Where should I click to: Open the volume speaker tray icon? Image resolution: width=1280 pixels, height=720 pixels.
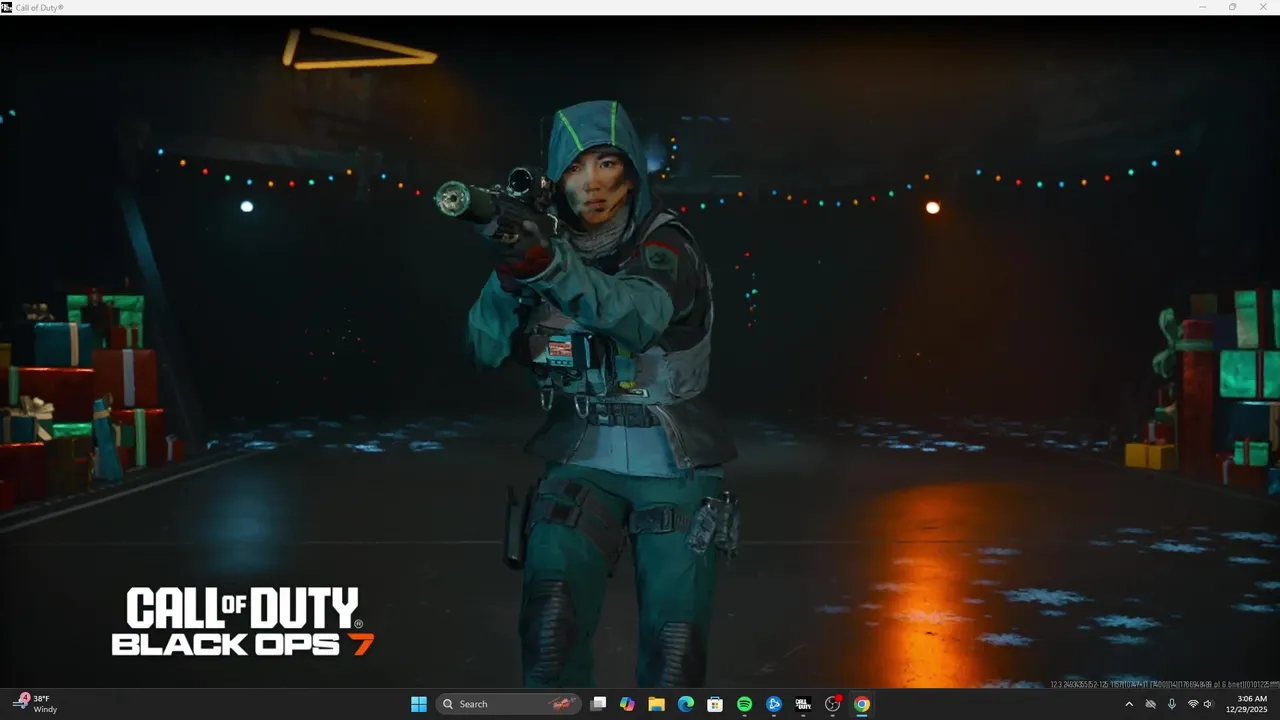(1208, 704)
